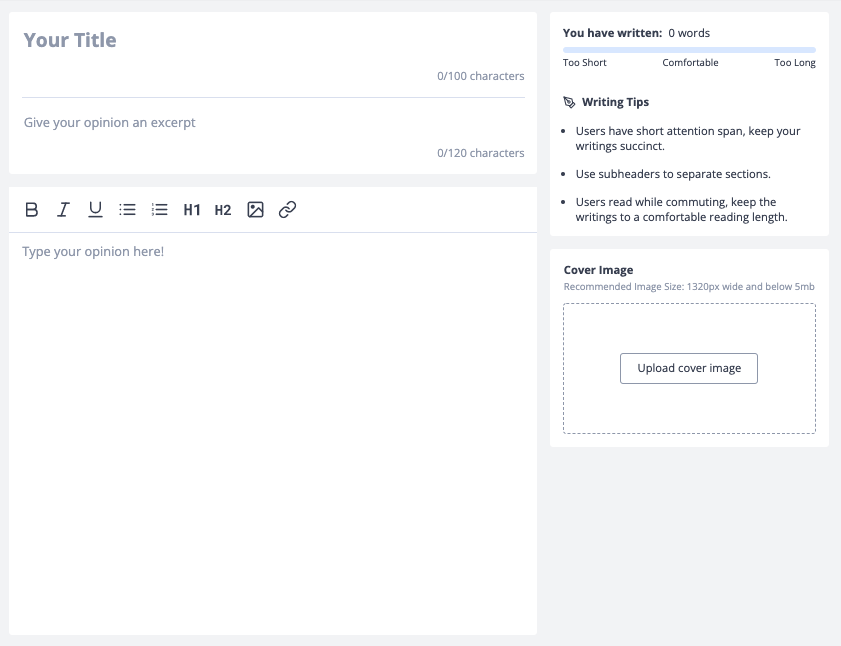Screen dimensions: 841x646
Task: Select the Cover Image heading
Action: (599, 270)
